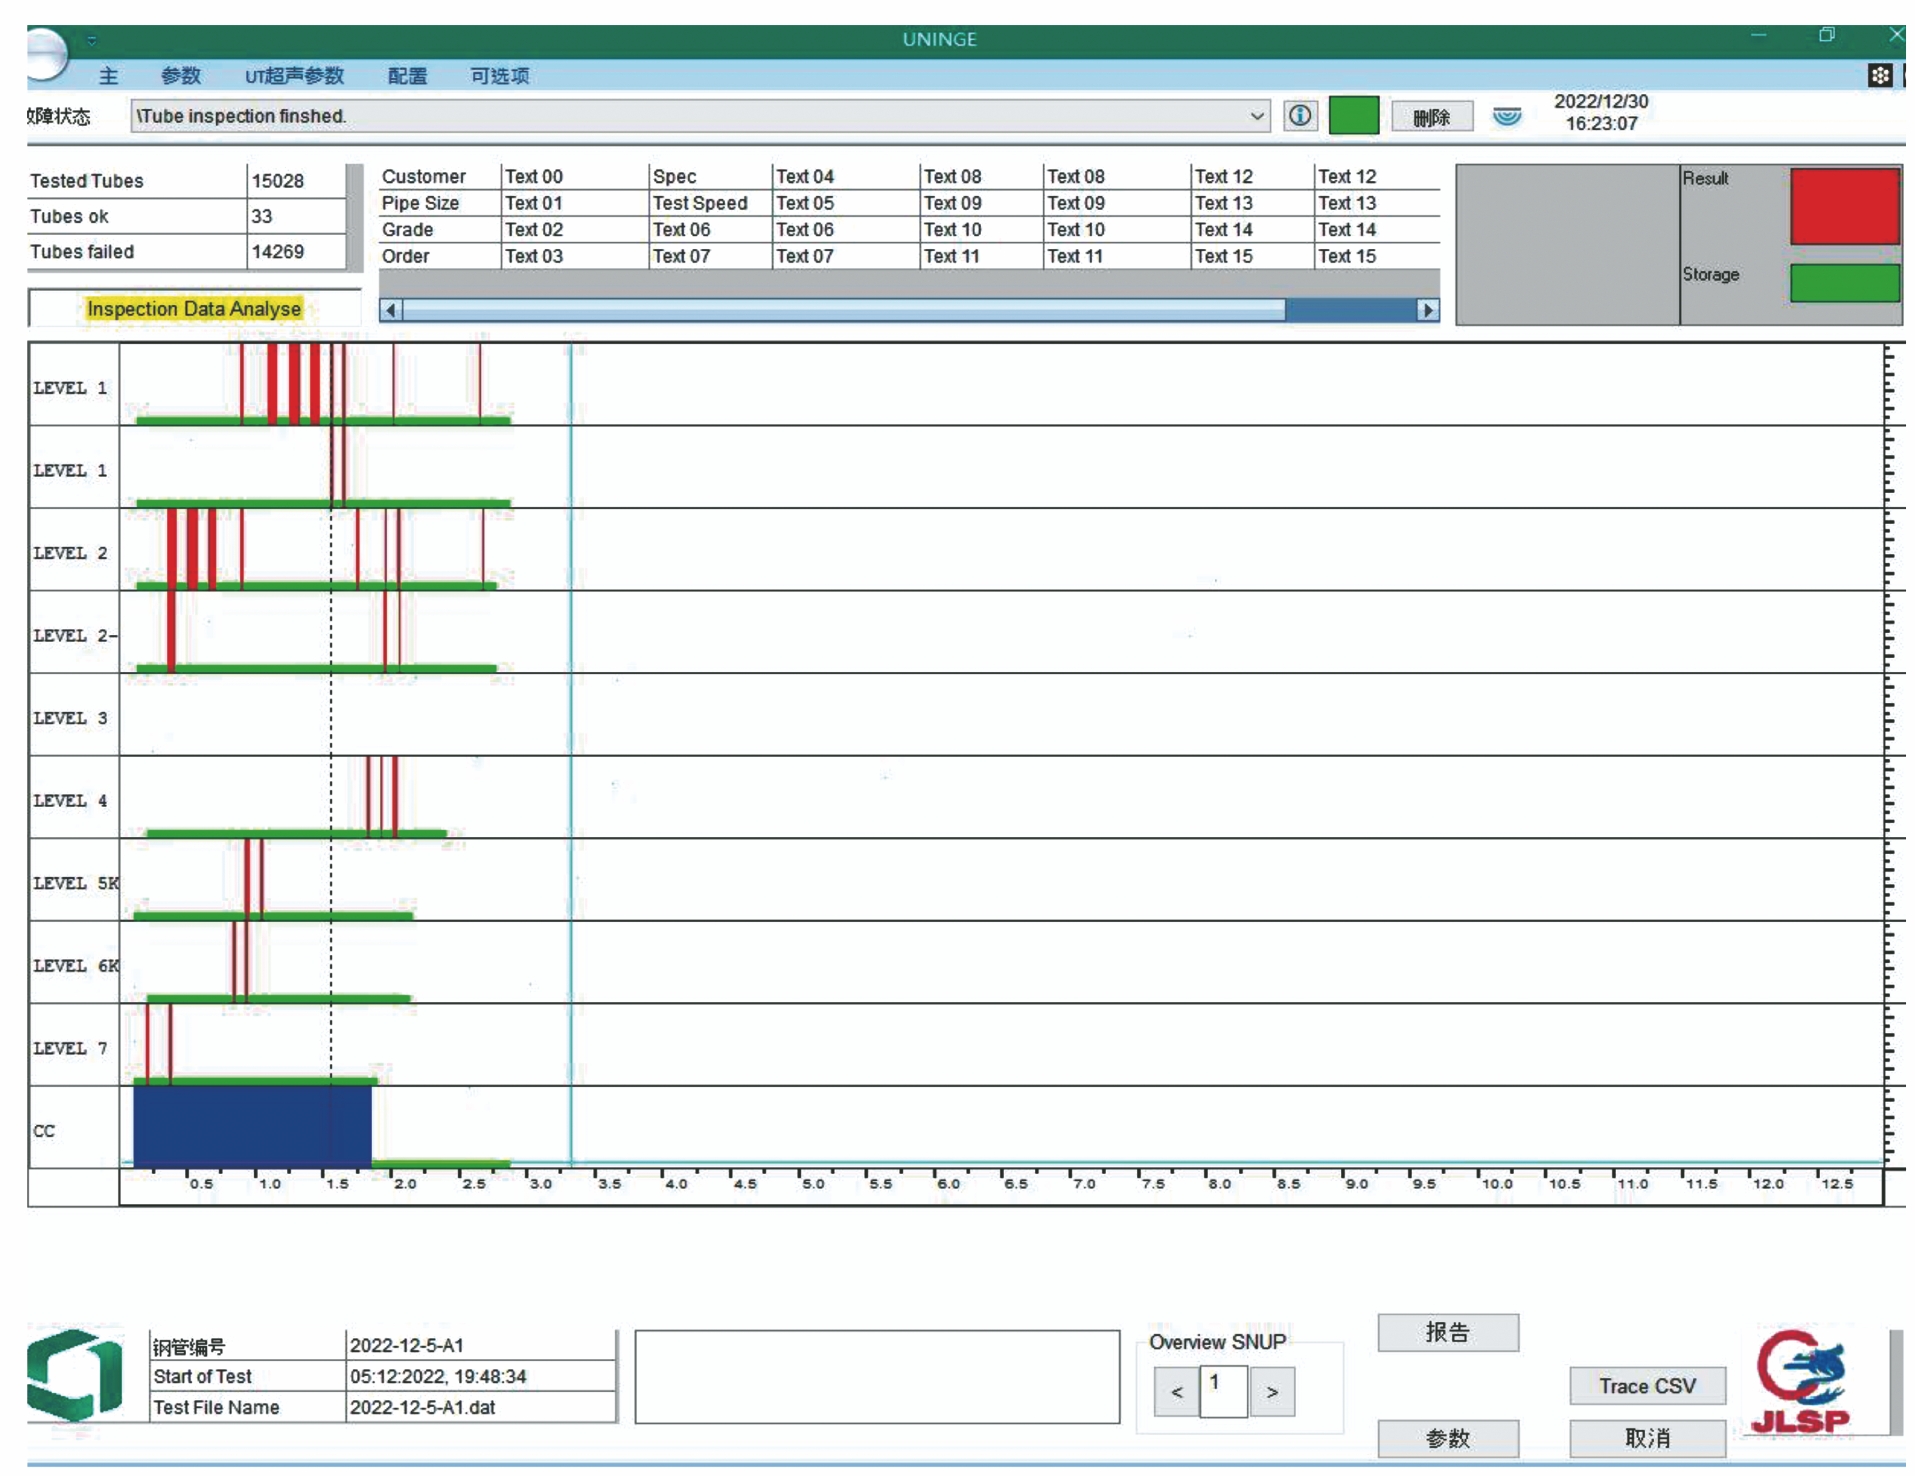Click the blue info circle icon

1299,116
